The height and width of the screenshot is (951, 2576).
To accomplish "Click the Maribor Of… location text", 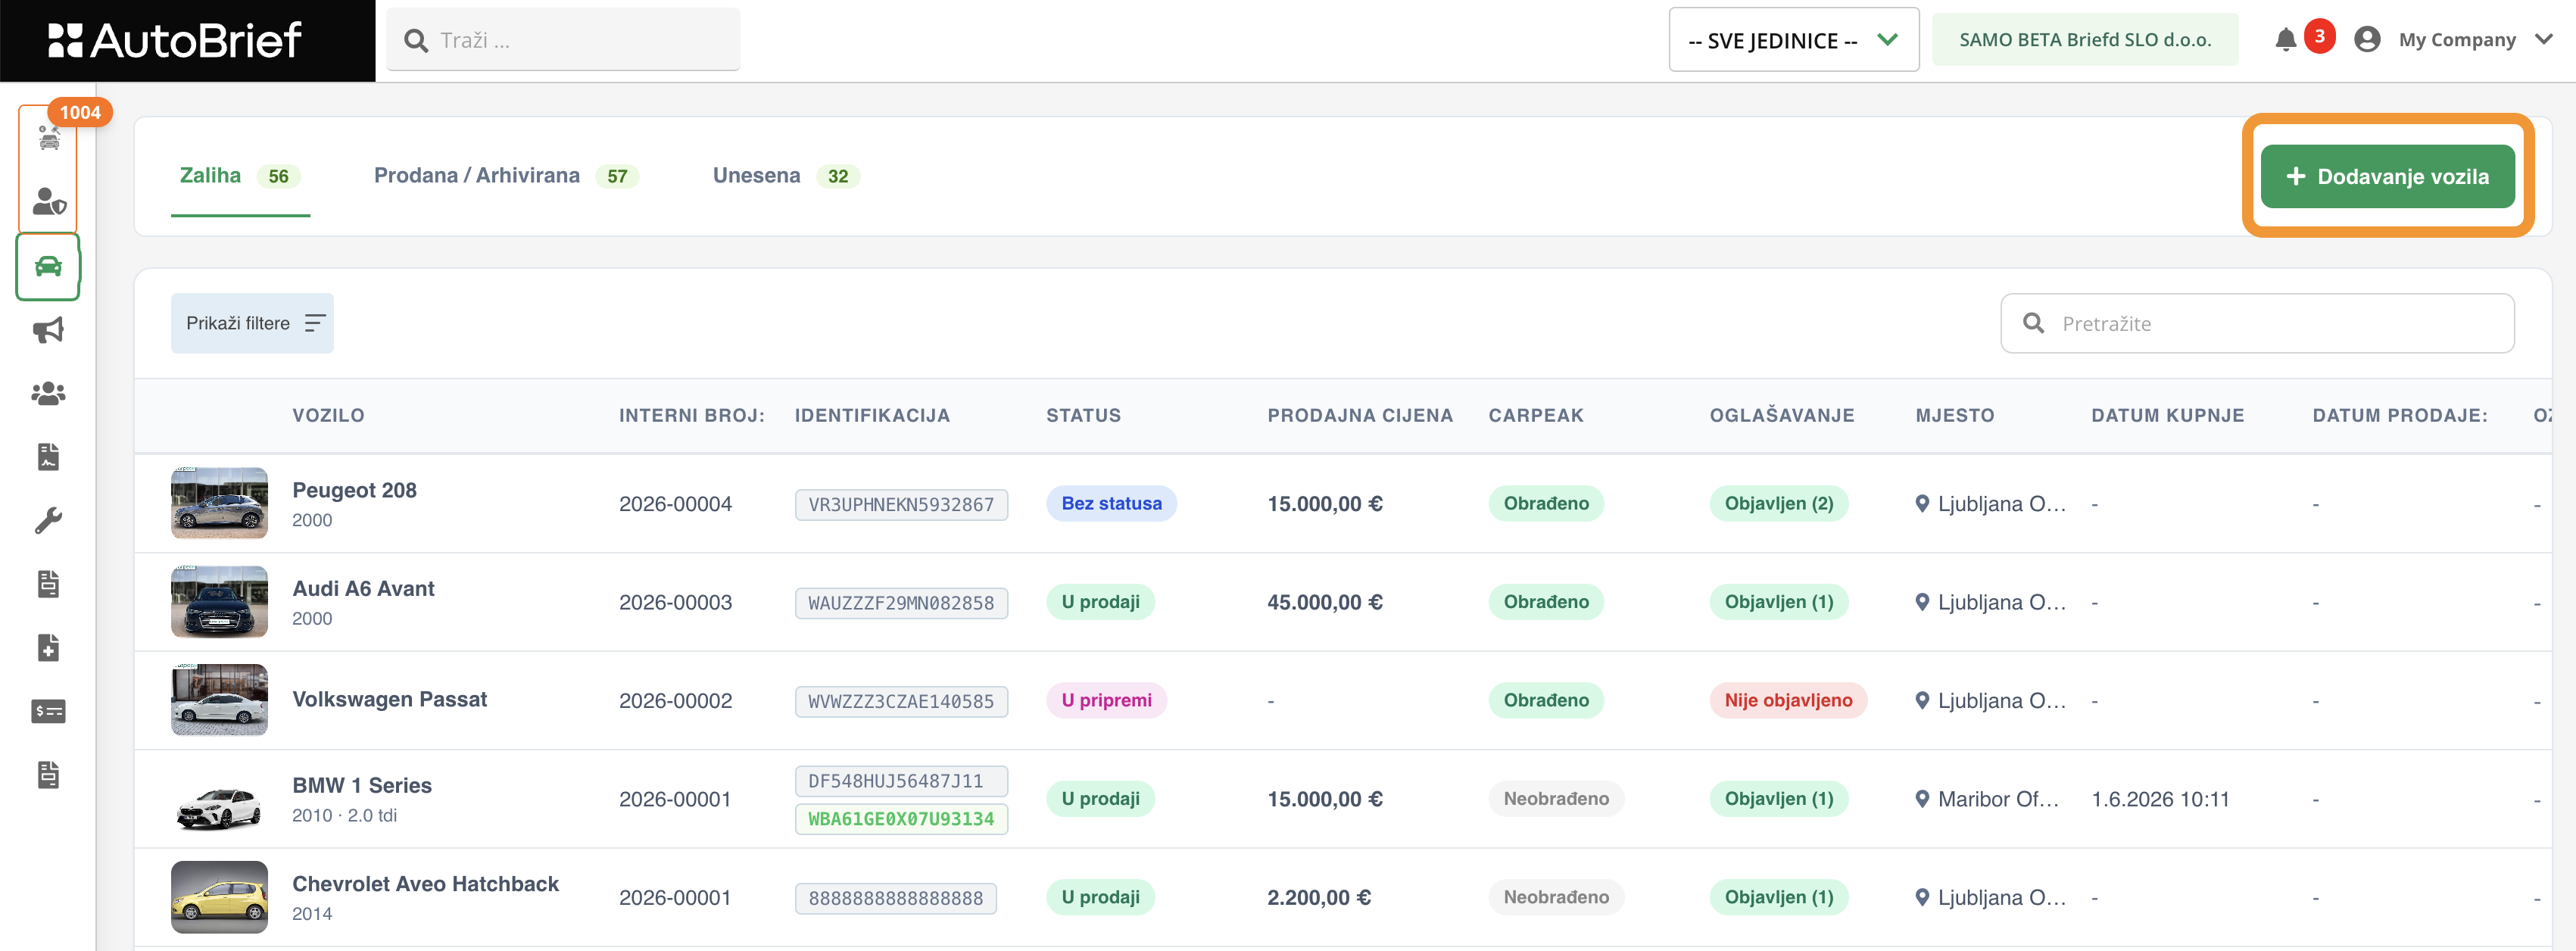I will point(1998,799).
